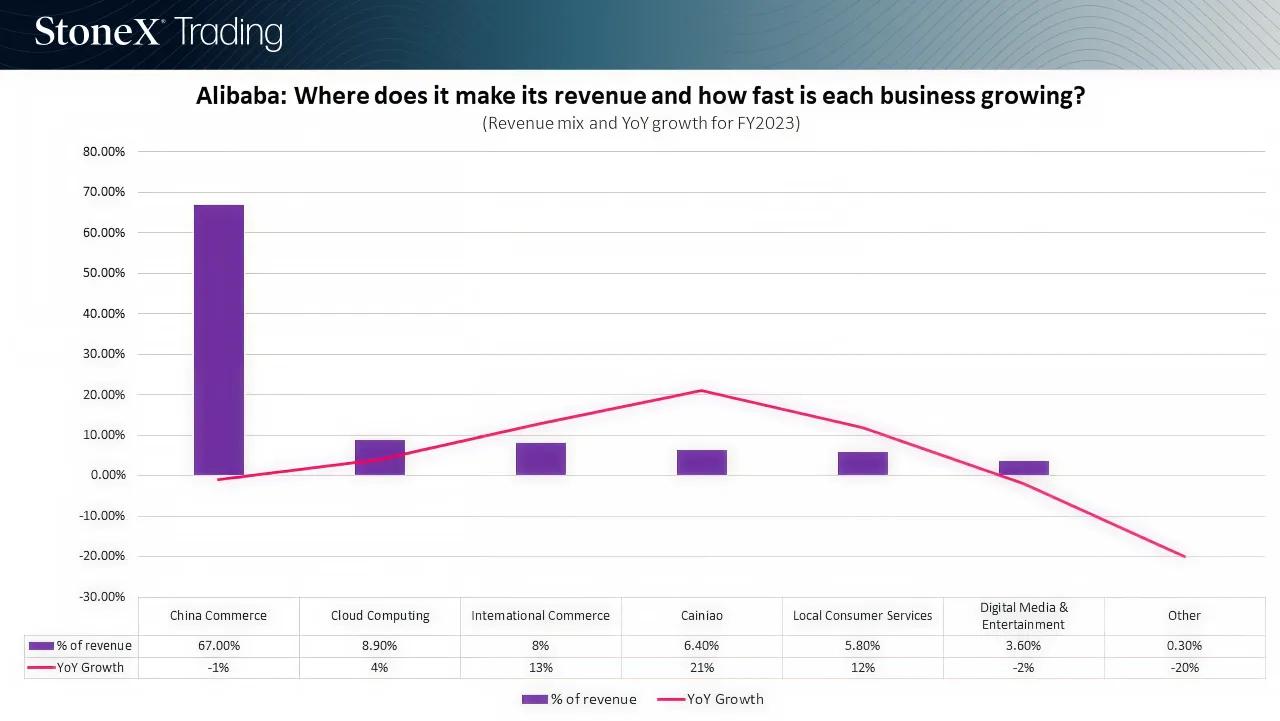Click the "Local Consumer Services" column header

pyautogui.click(x=863, y=616)
